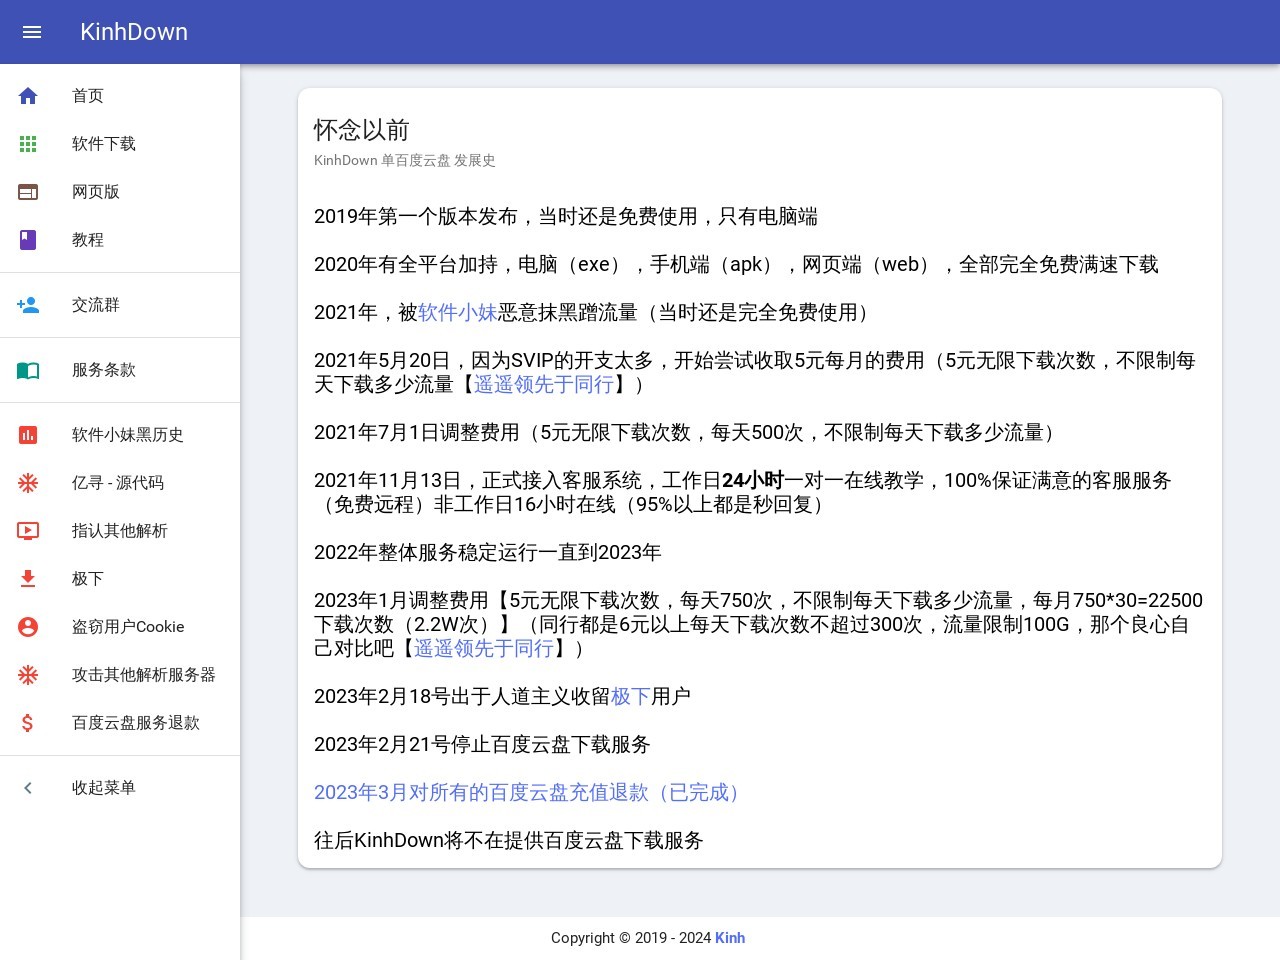
Task: Click the red chart icon for 软件小妹黑历史
Action: click(x=28, y=435)
